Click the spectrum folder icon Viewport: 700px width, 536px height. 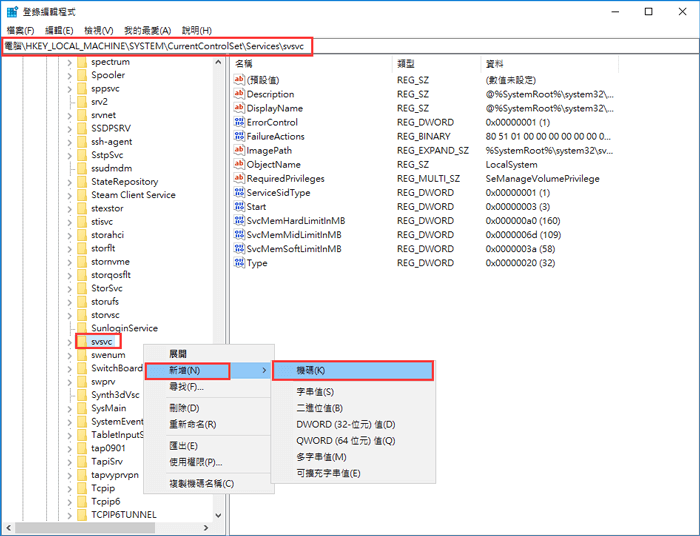pyautogui.click(x=82, y=62)
